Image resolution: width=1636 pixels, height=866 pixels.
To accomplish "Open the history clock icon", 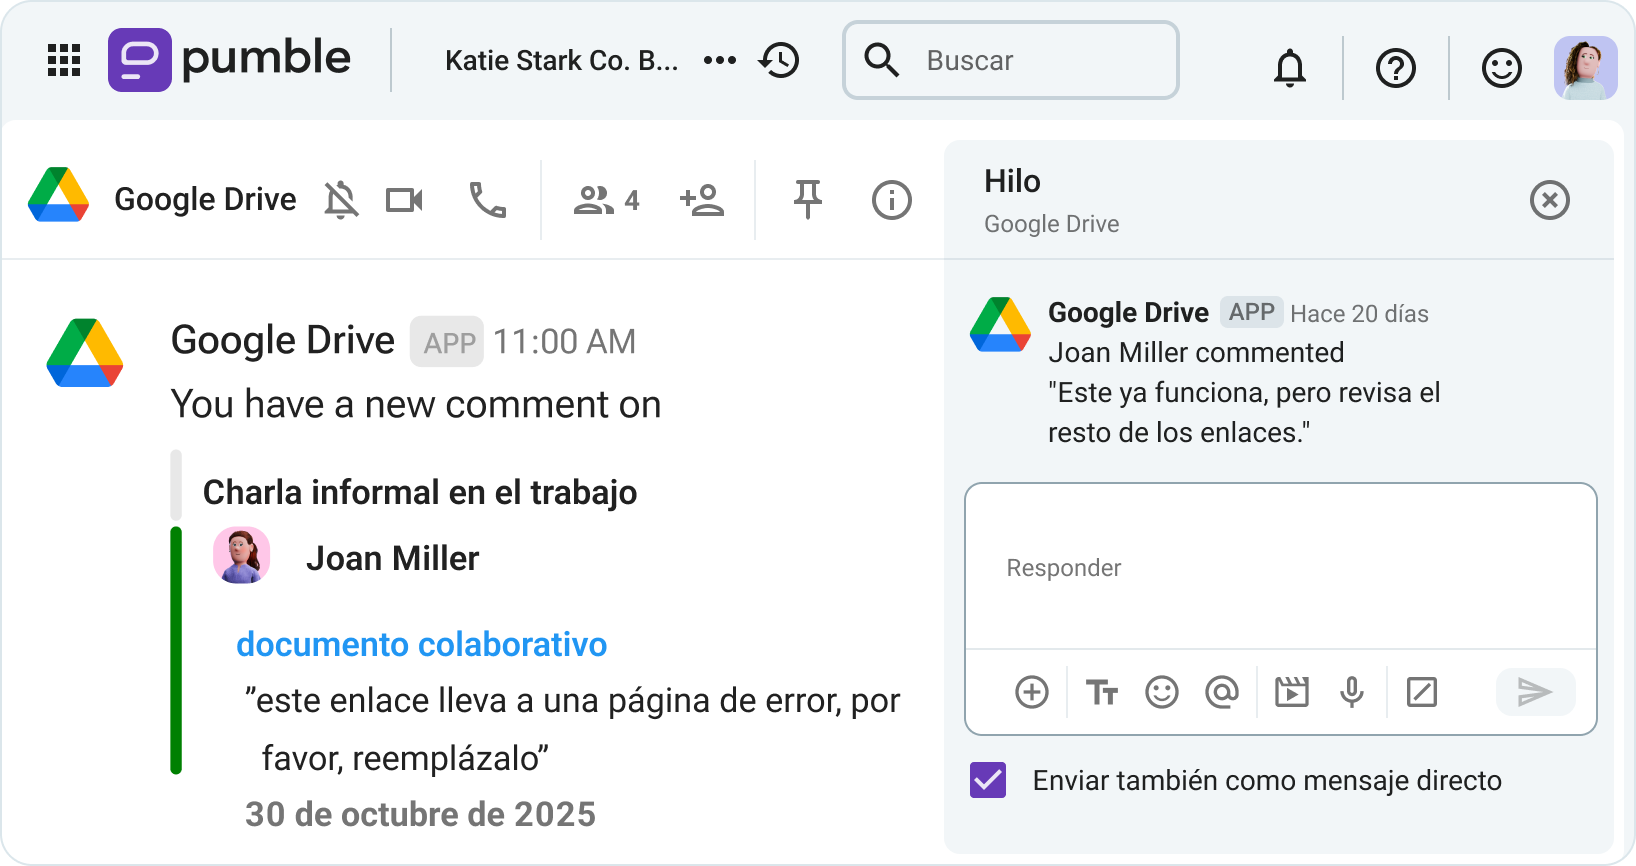I will 779,60.
